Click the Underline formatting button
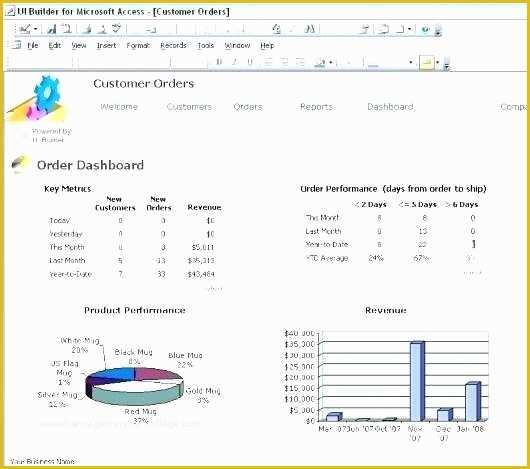 click(250, 62)
